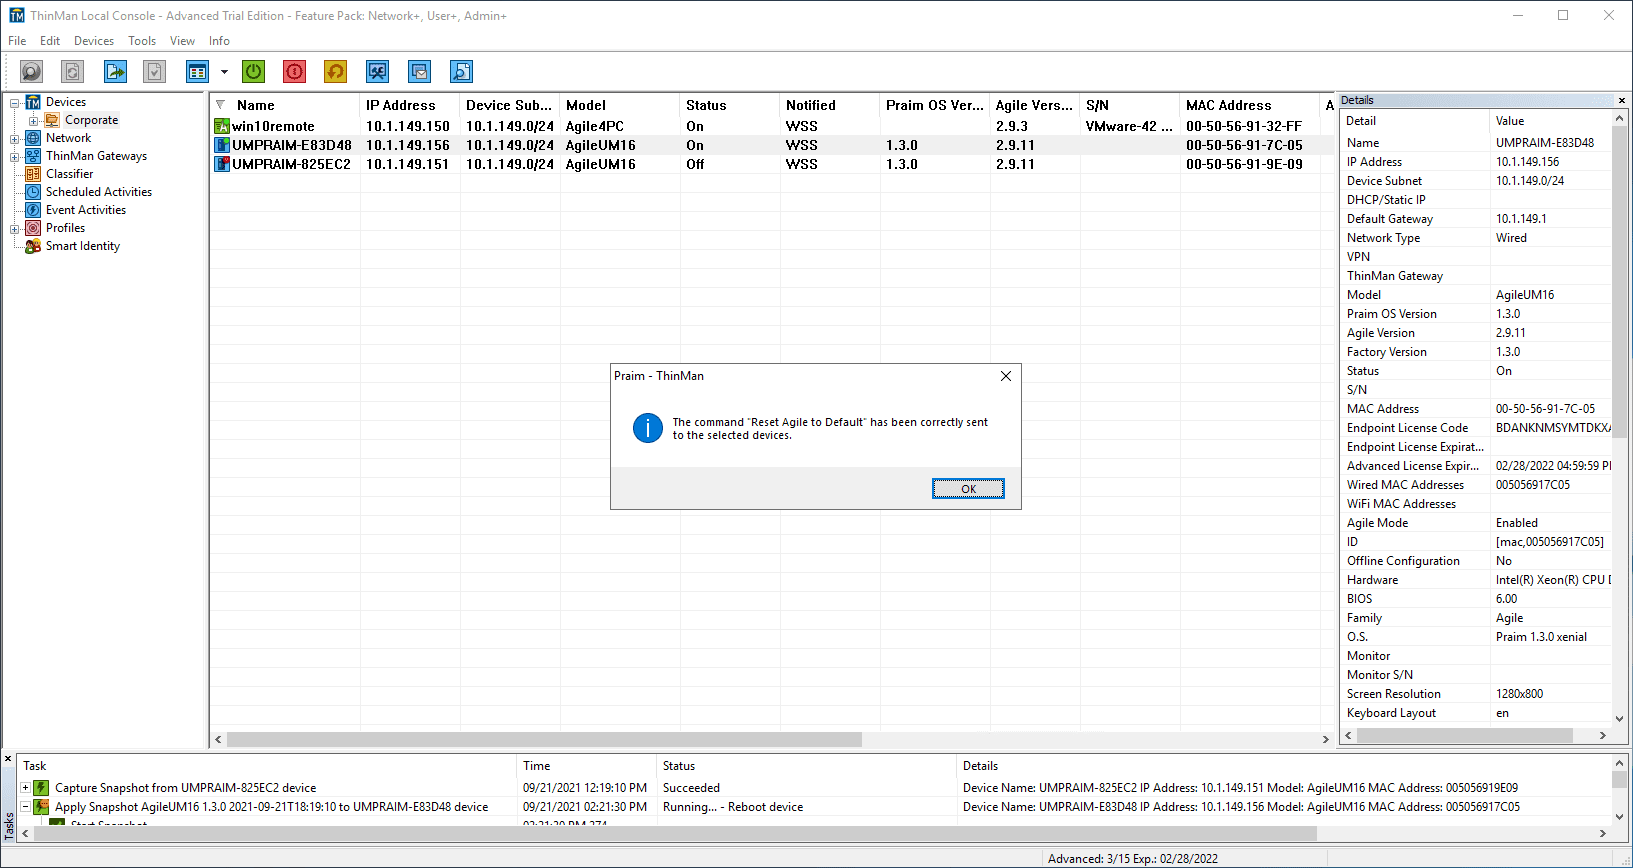Screen dimensions: 1633x868
Task: Close the Praim - ThinMan dialog with X
Action: (1006, 376)
